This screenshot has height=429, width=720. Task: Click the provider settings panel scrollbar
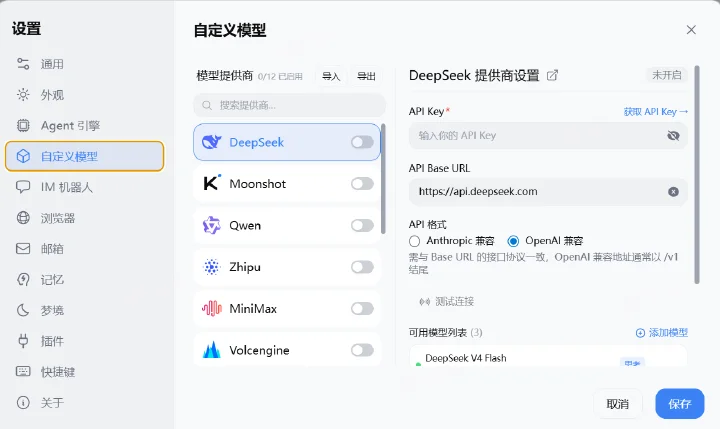pos(697,175)
